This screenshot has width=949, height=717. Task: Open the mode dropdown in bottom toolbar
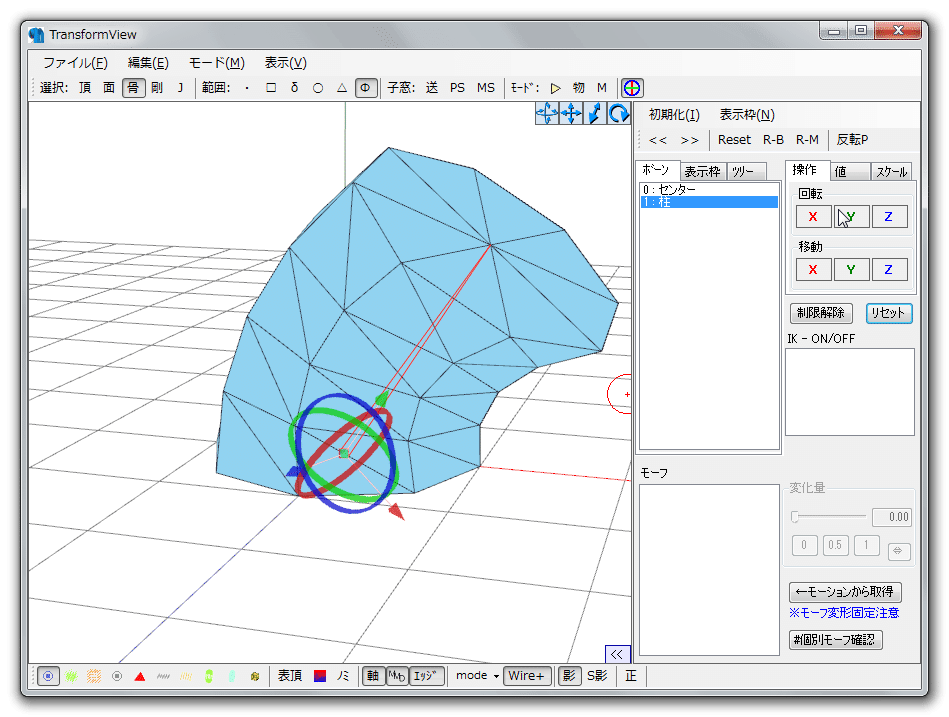click(x=477, y=676)
